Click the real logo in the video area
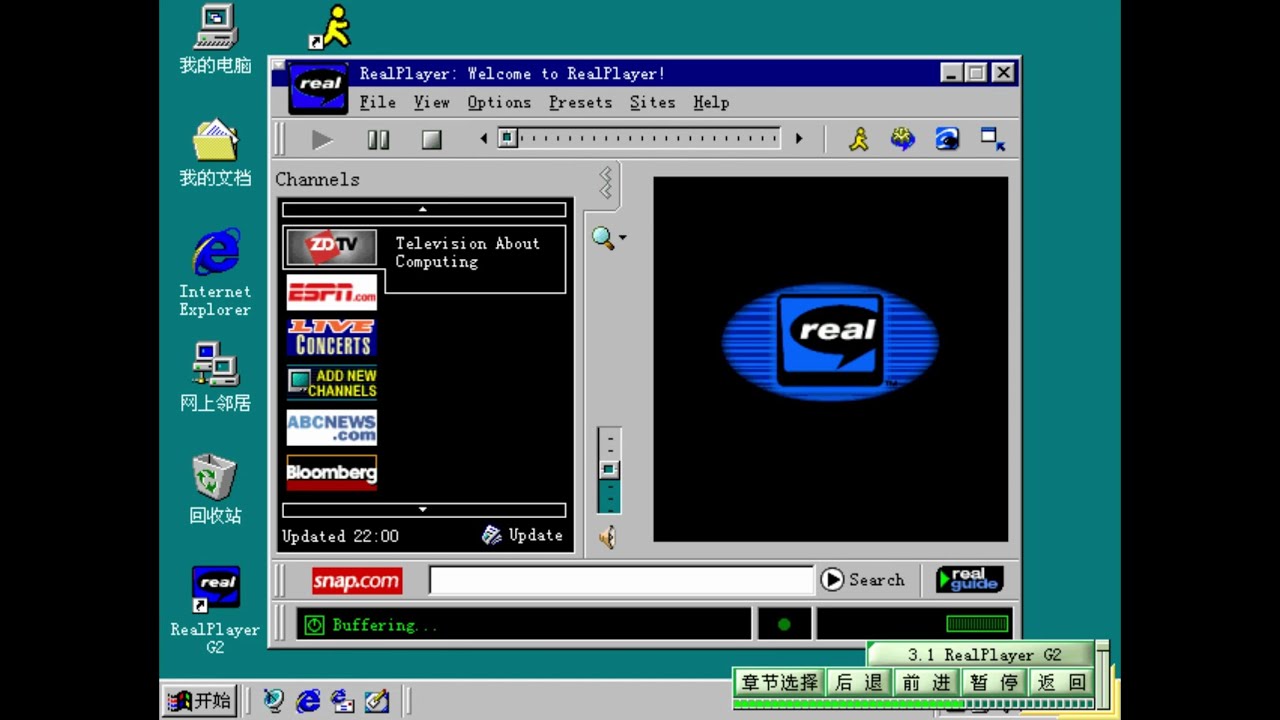 (x=830, y=341)
